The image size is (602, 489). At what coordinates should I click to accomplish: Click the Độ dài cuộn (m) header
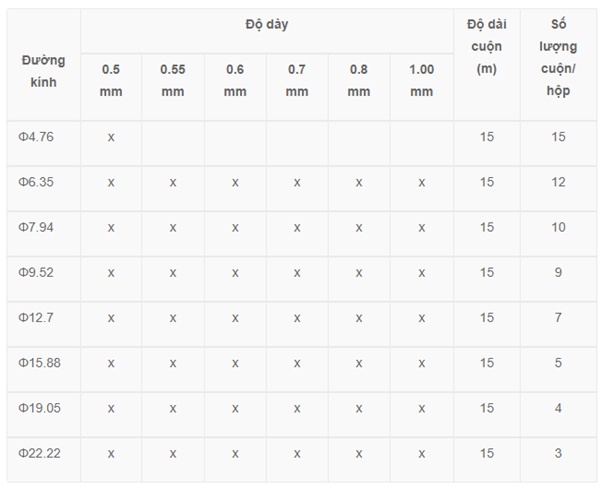coord(487,47)
